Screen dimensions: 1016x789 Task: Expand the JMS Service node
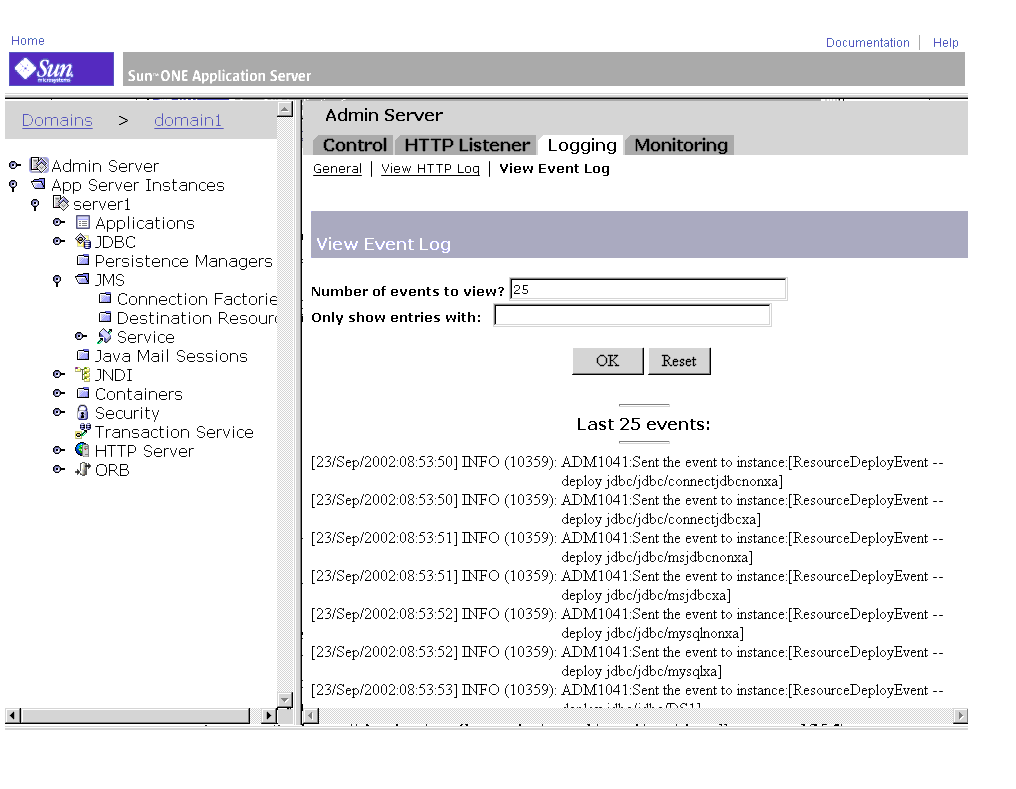tap(81, 336)
